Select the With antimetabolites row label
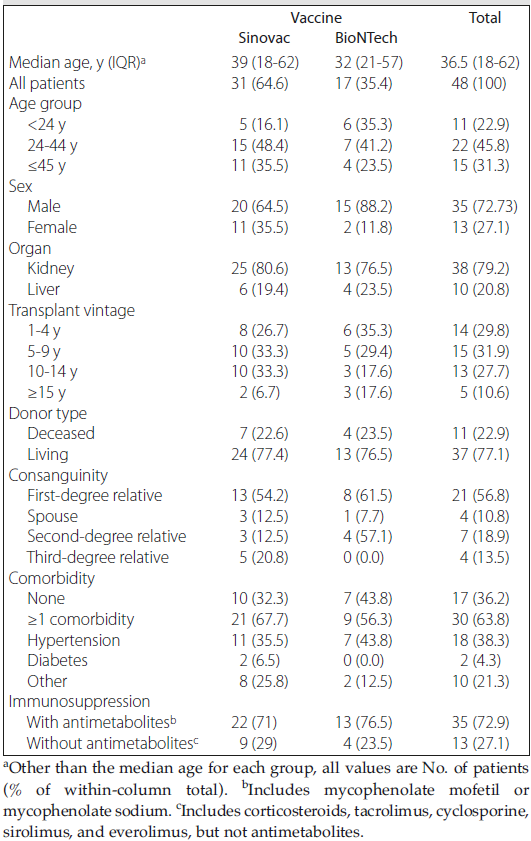This screenshot has width=531, height=841. (101, 722)
